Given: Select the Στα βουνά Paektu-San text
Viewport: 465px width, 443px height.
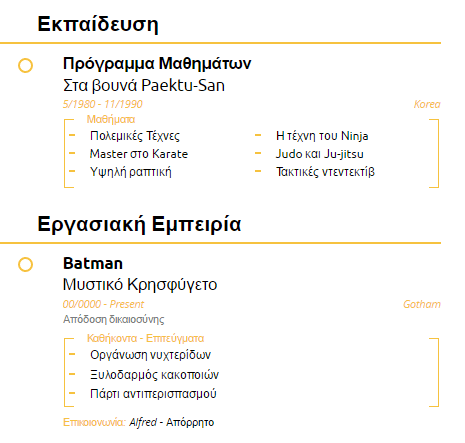Looking at the screenshot, I should (x=144, y=85).
